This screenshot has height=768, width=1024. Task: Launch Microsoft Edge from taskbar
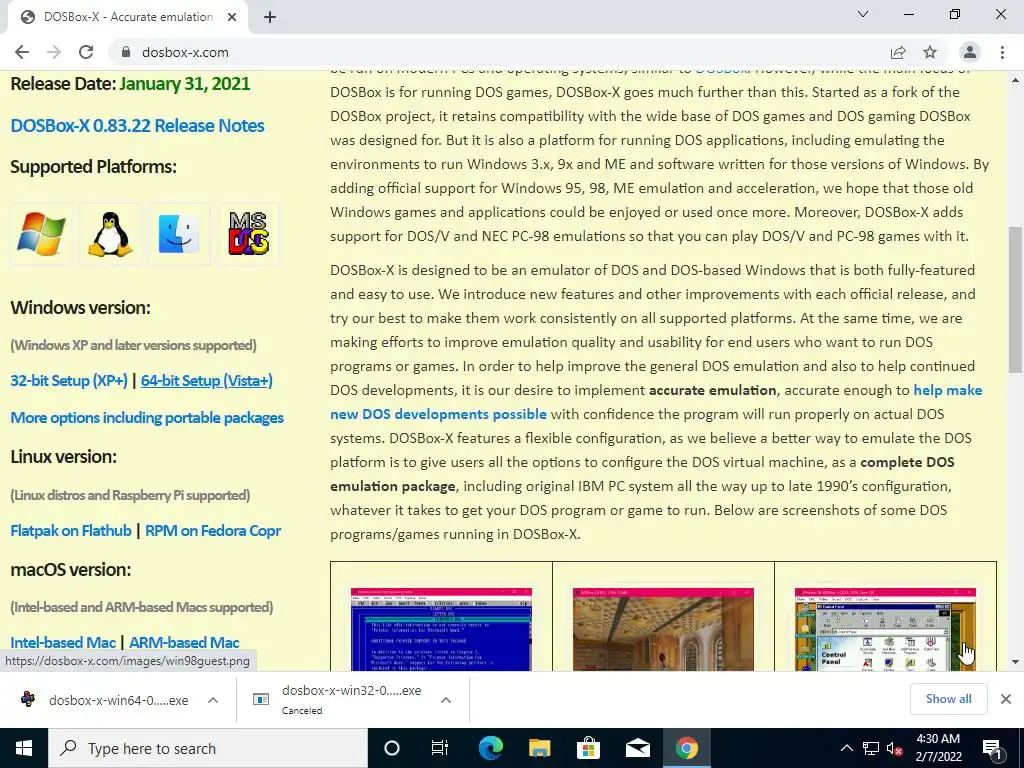tap(490, 748)
